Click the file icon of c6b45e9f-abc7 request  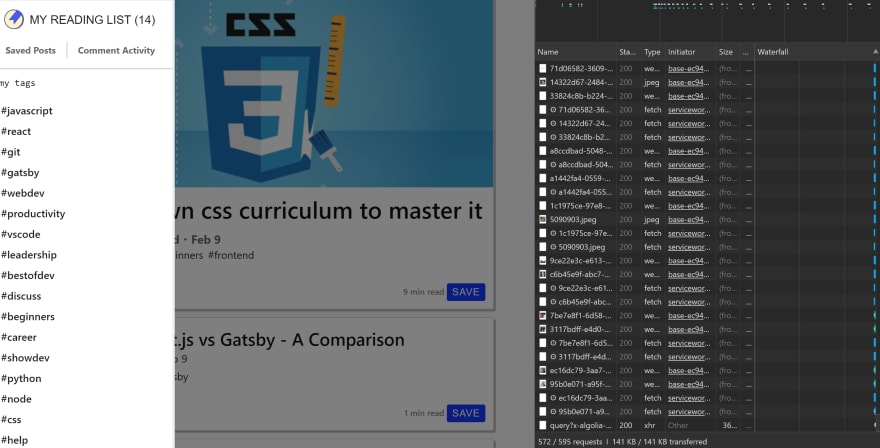click(542, 275)
